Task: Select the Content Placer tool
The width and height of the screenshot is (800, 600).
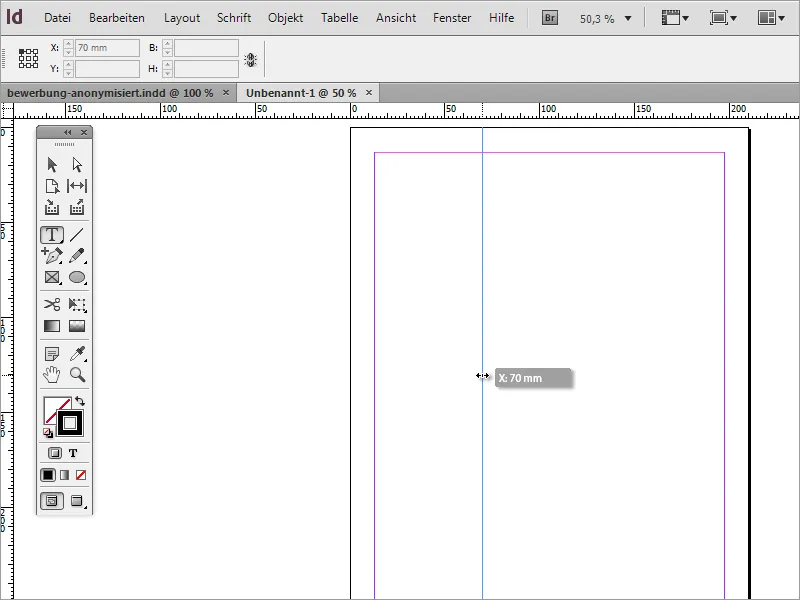Action: (x=77, y=207)
